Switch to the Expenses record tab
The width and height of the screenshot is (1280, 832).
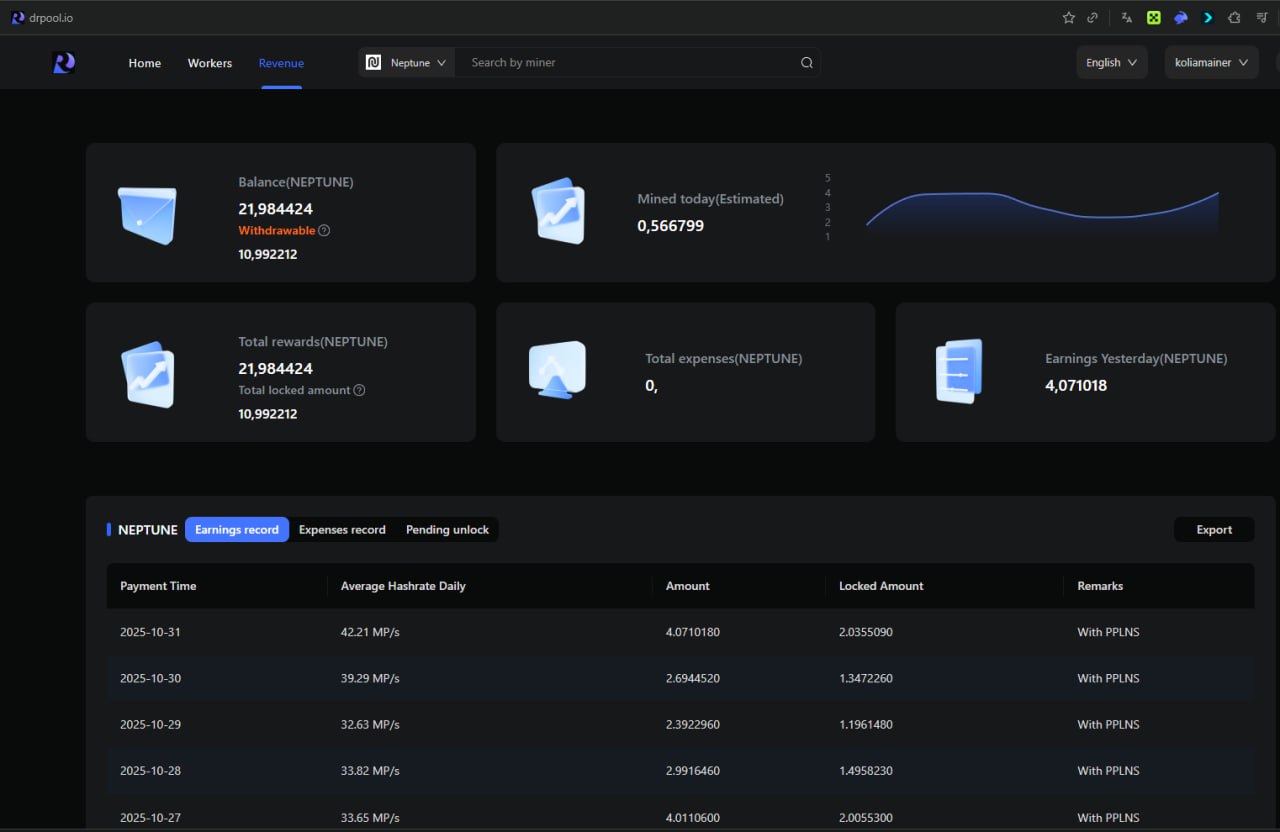342,530
